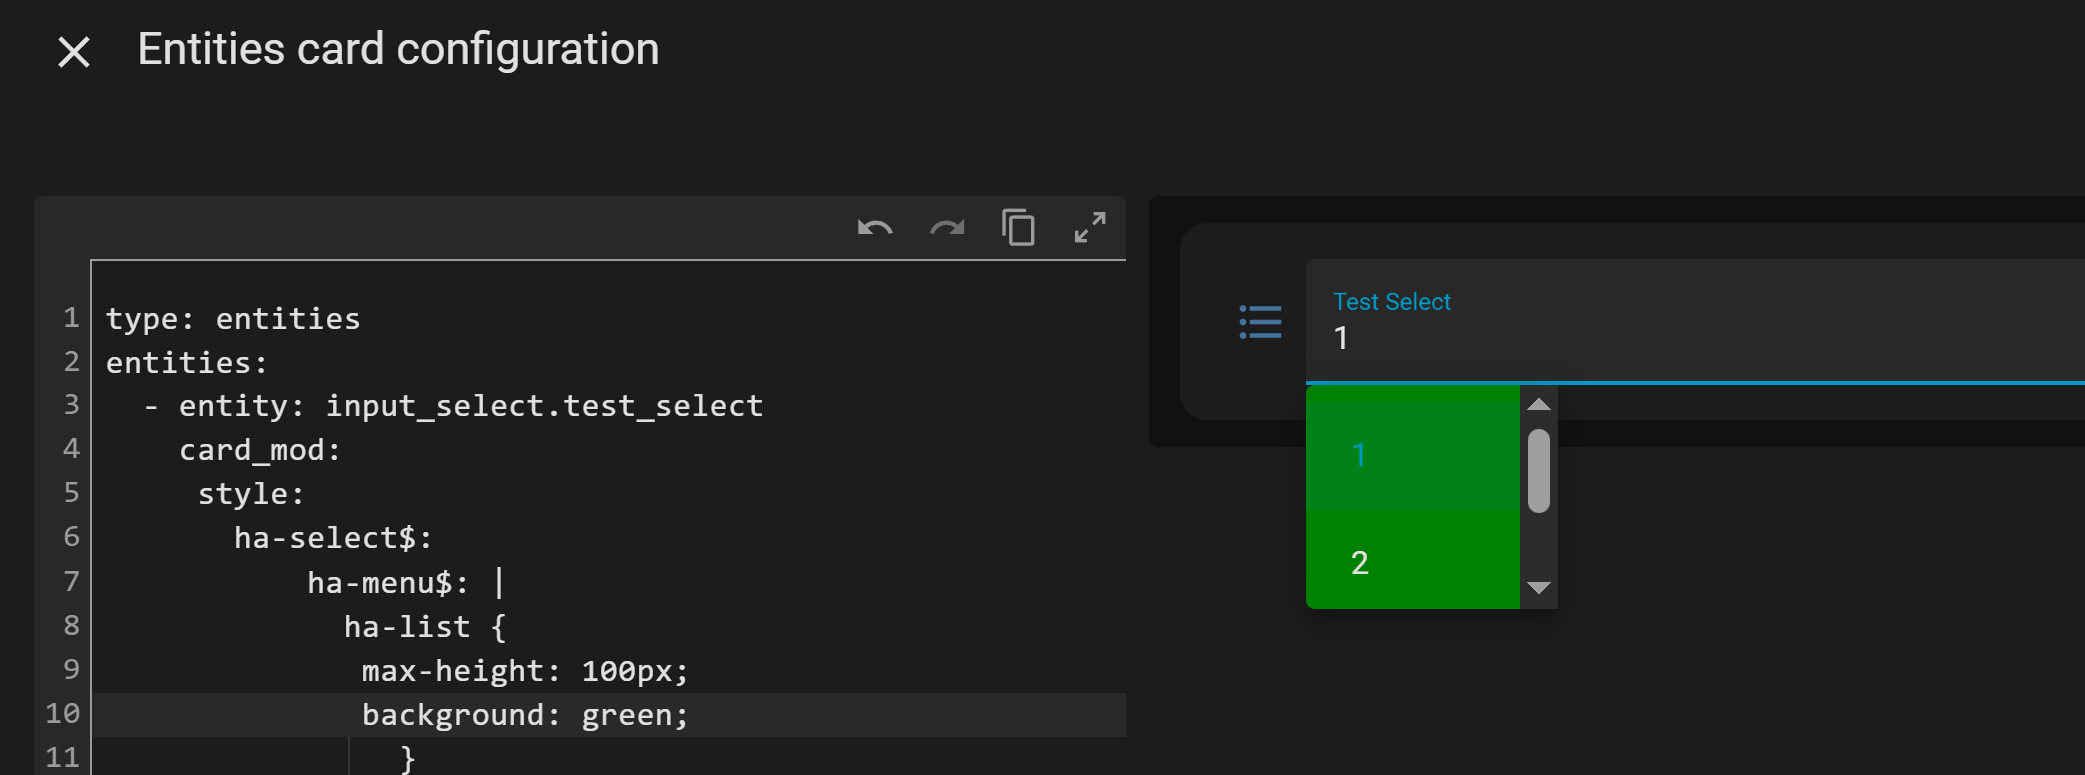
Task: Click the 'input_select.test_select' entity text
Action: click(544, 406)
